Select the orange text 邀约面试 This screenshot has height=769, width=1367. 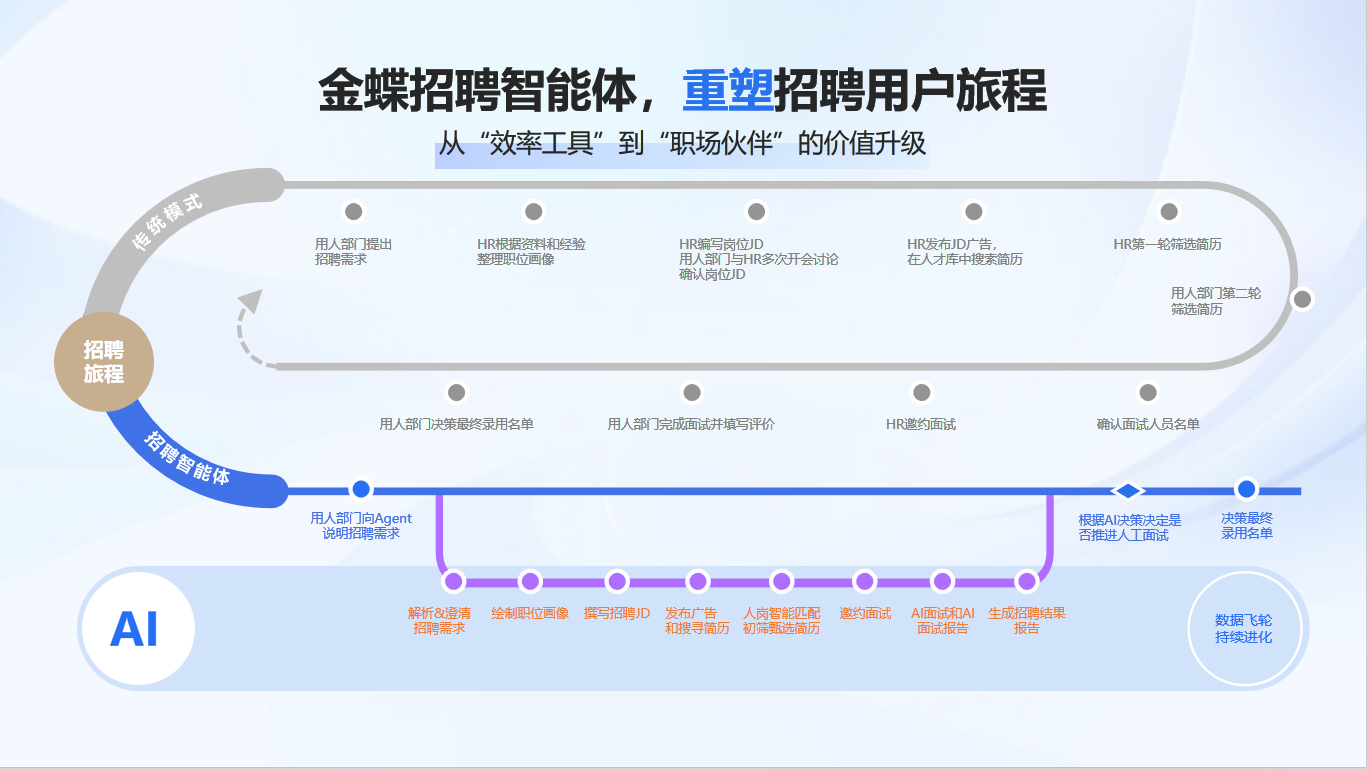(865, 613)
